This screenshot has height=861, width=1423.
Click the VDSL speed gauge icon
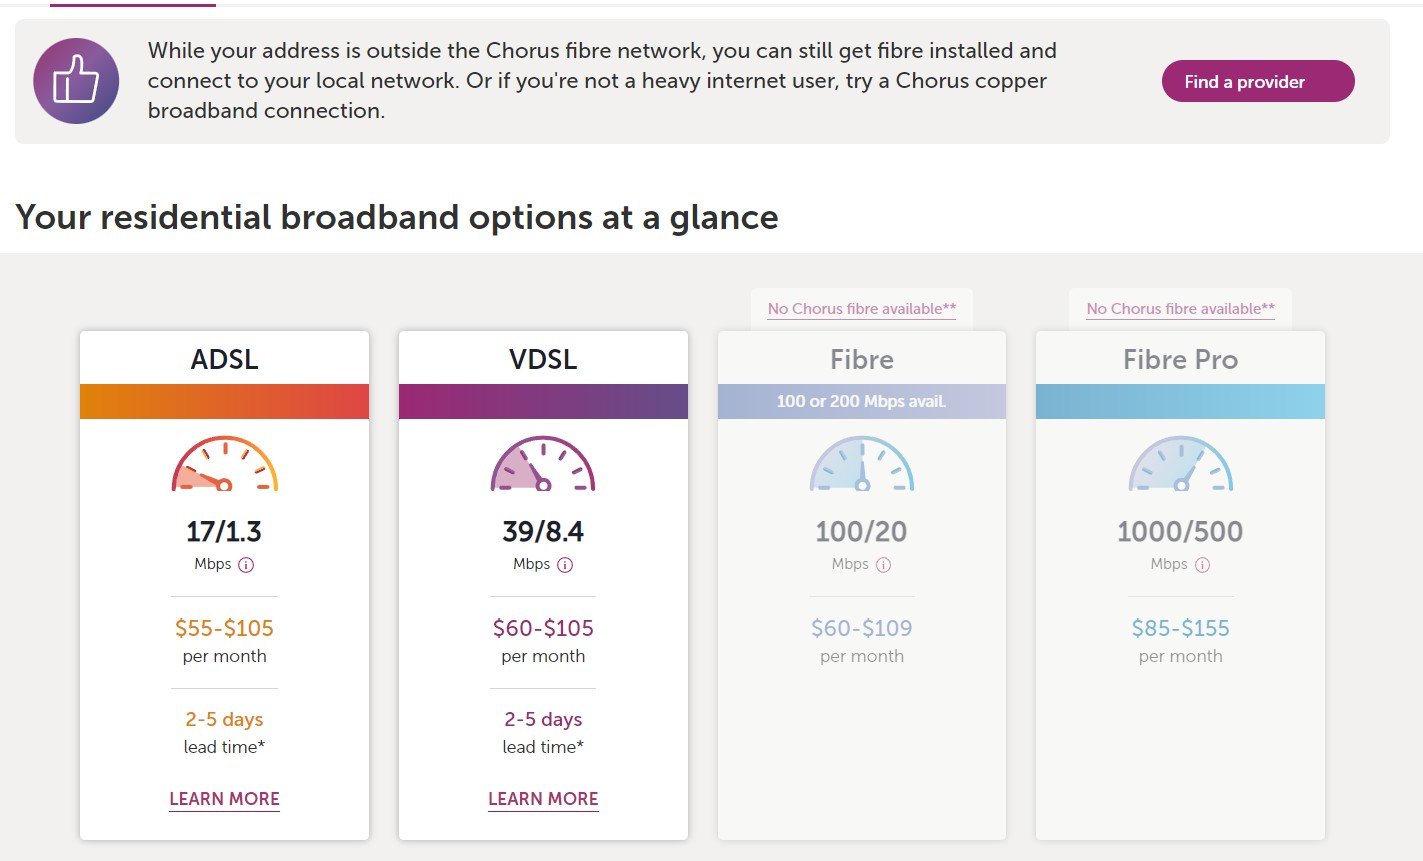coord(543,464)
